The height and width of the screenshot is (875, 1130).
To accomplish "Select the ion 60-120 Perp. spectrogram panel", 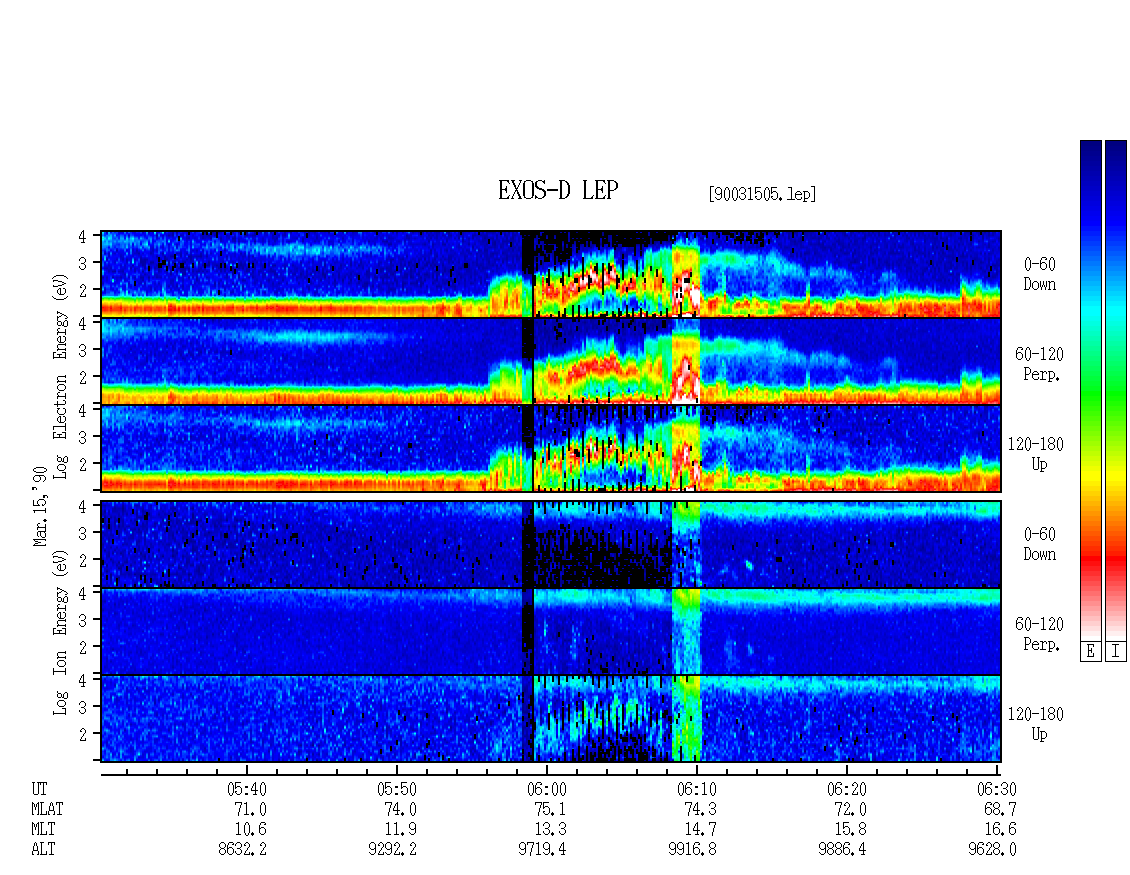I will click(551, 631).
